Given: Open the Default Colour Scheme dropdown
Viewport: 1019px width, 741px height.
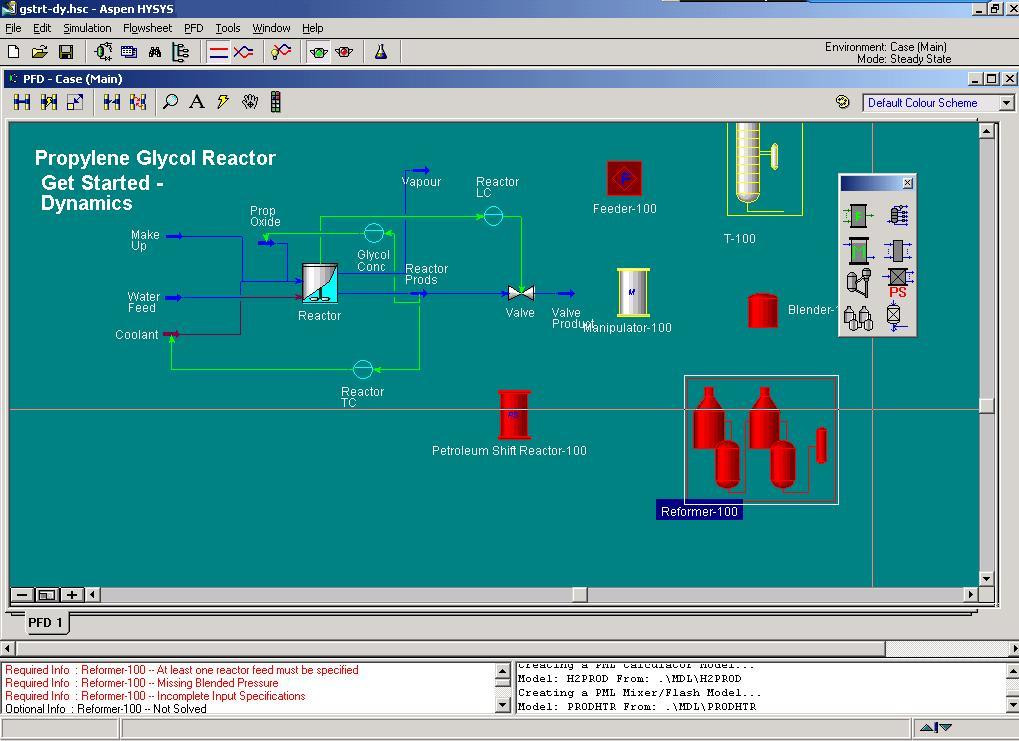Looking at the screenshot, I should (x=1006, y=103).
